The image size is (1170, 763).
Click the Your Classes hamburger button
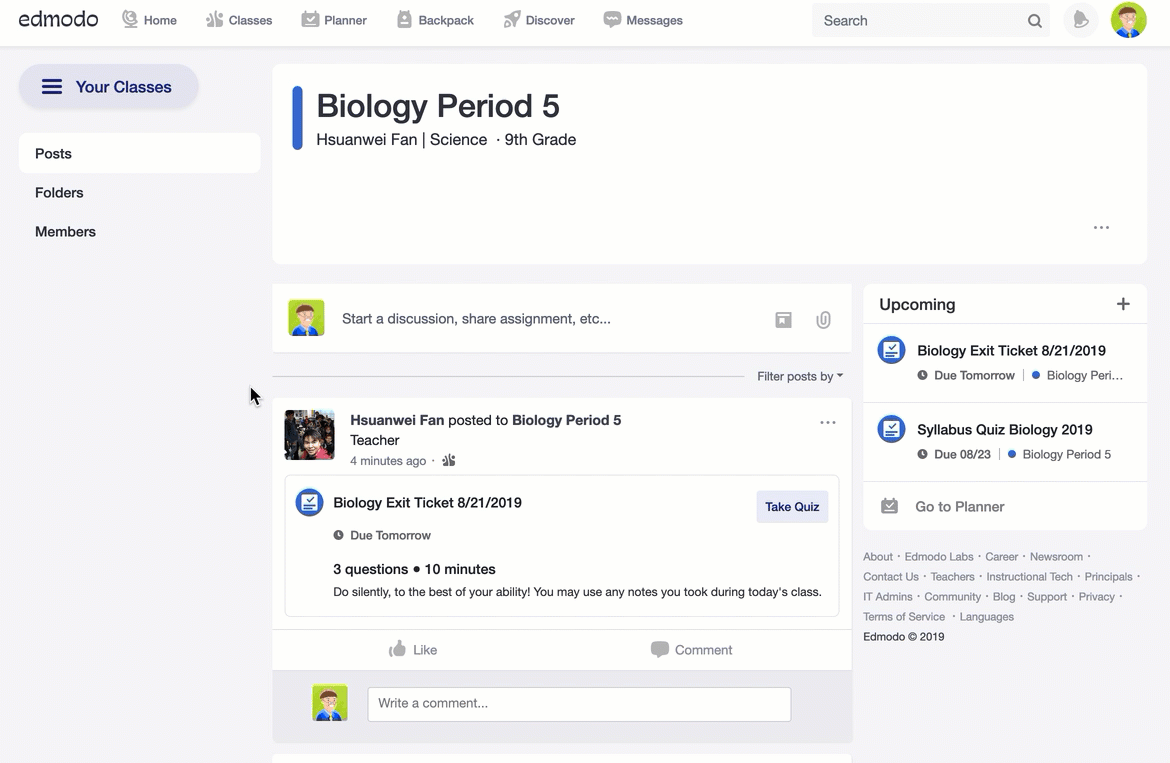(108, 87)
